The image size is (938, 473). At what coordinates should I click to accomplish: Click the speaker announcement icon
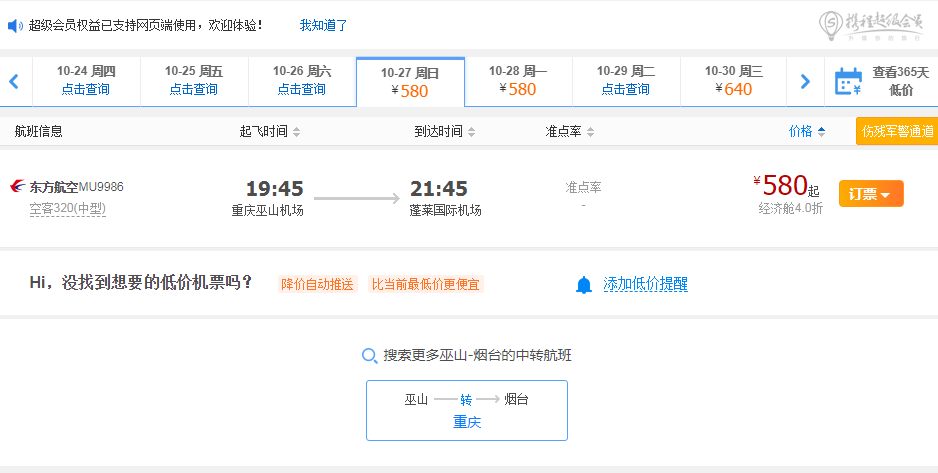[15, 26]
